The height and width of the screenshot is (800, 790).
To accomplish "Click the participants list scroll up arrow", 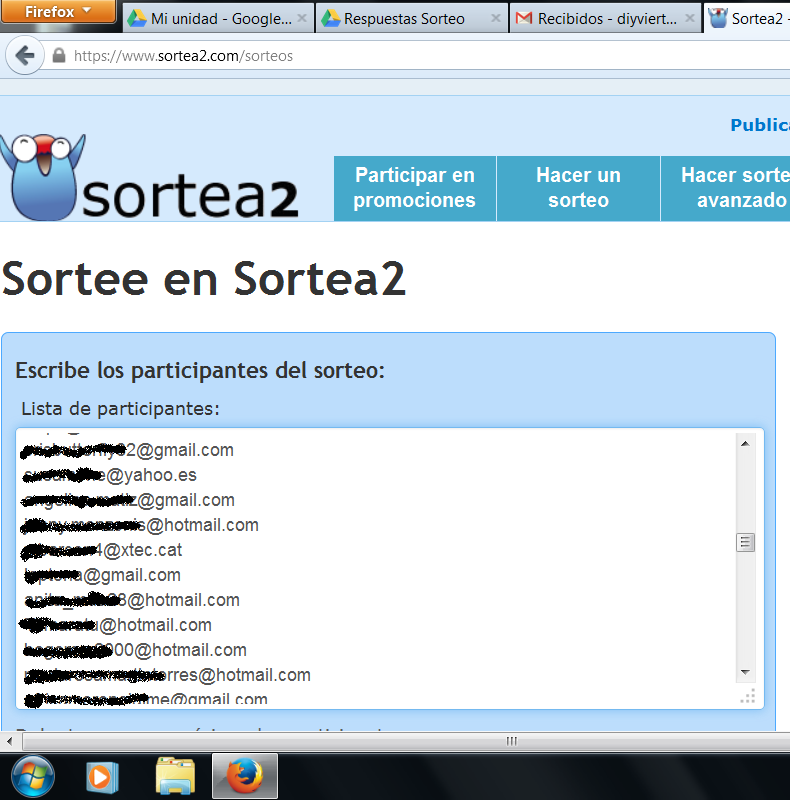I will [x=745, y=443].
